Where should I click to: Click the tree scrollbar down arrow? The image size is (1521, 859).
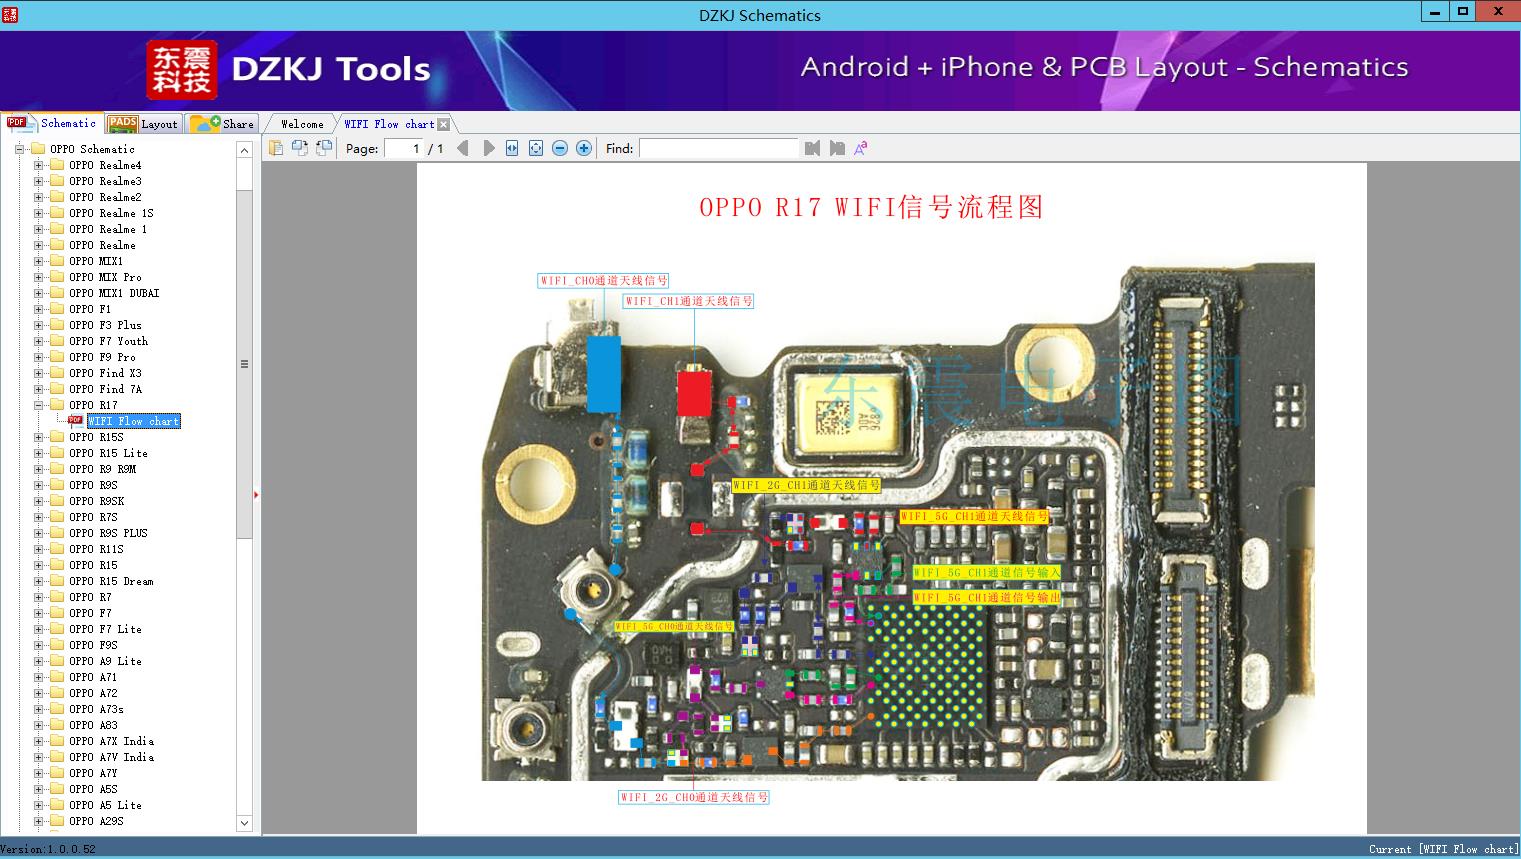point(244,823)
